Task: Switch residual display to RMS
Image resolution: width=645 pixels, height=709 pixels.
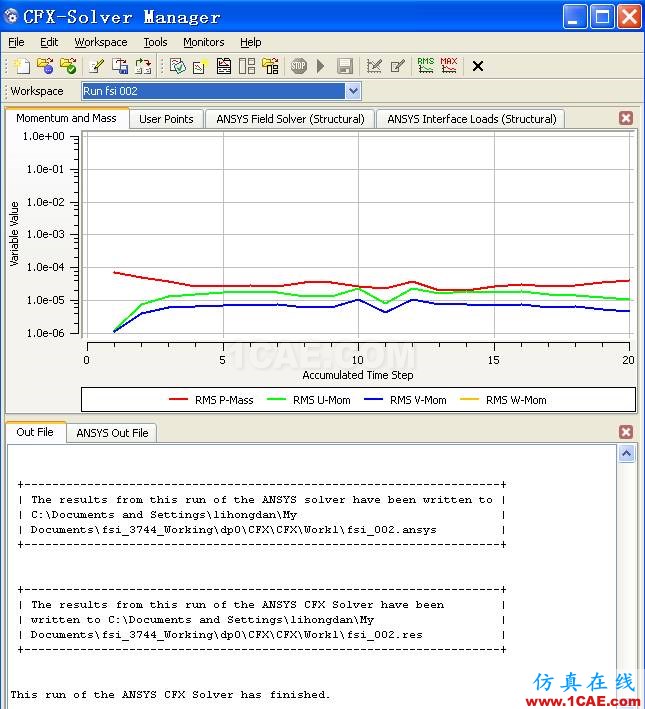Action: coord(426,66)
